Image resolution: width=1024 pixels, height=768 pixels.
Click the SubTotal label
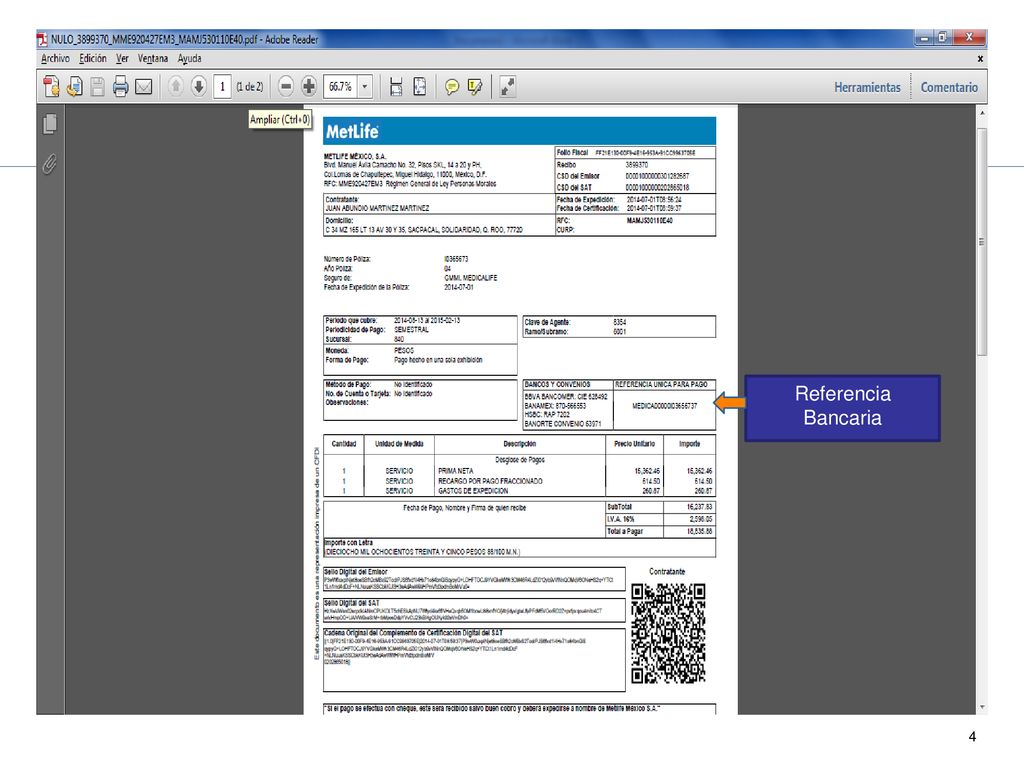coord(619,507)
